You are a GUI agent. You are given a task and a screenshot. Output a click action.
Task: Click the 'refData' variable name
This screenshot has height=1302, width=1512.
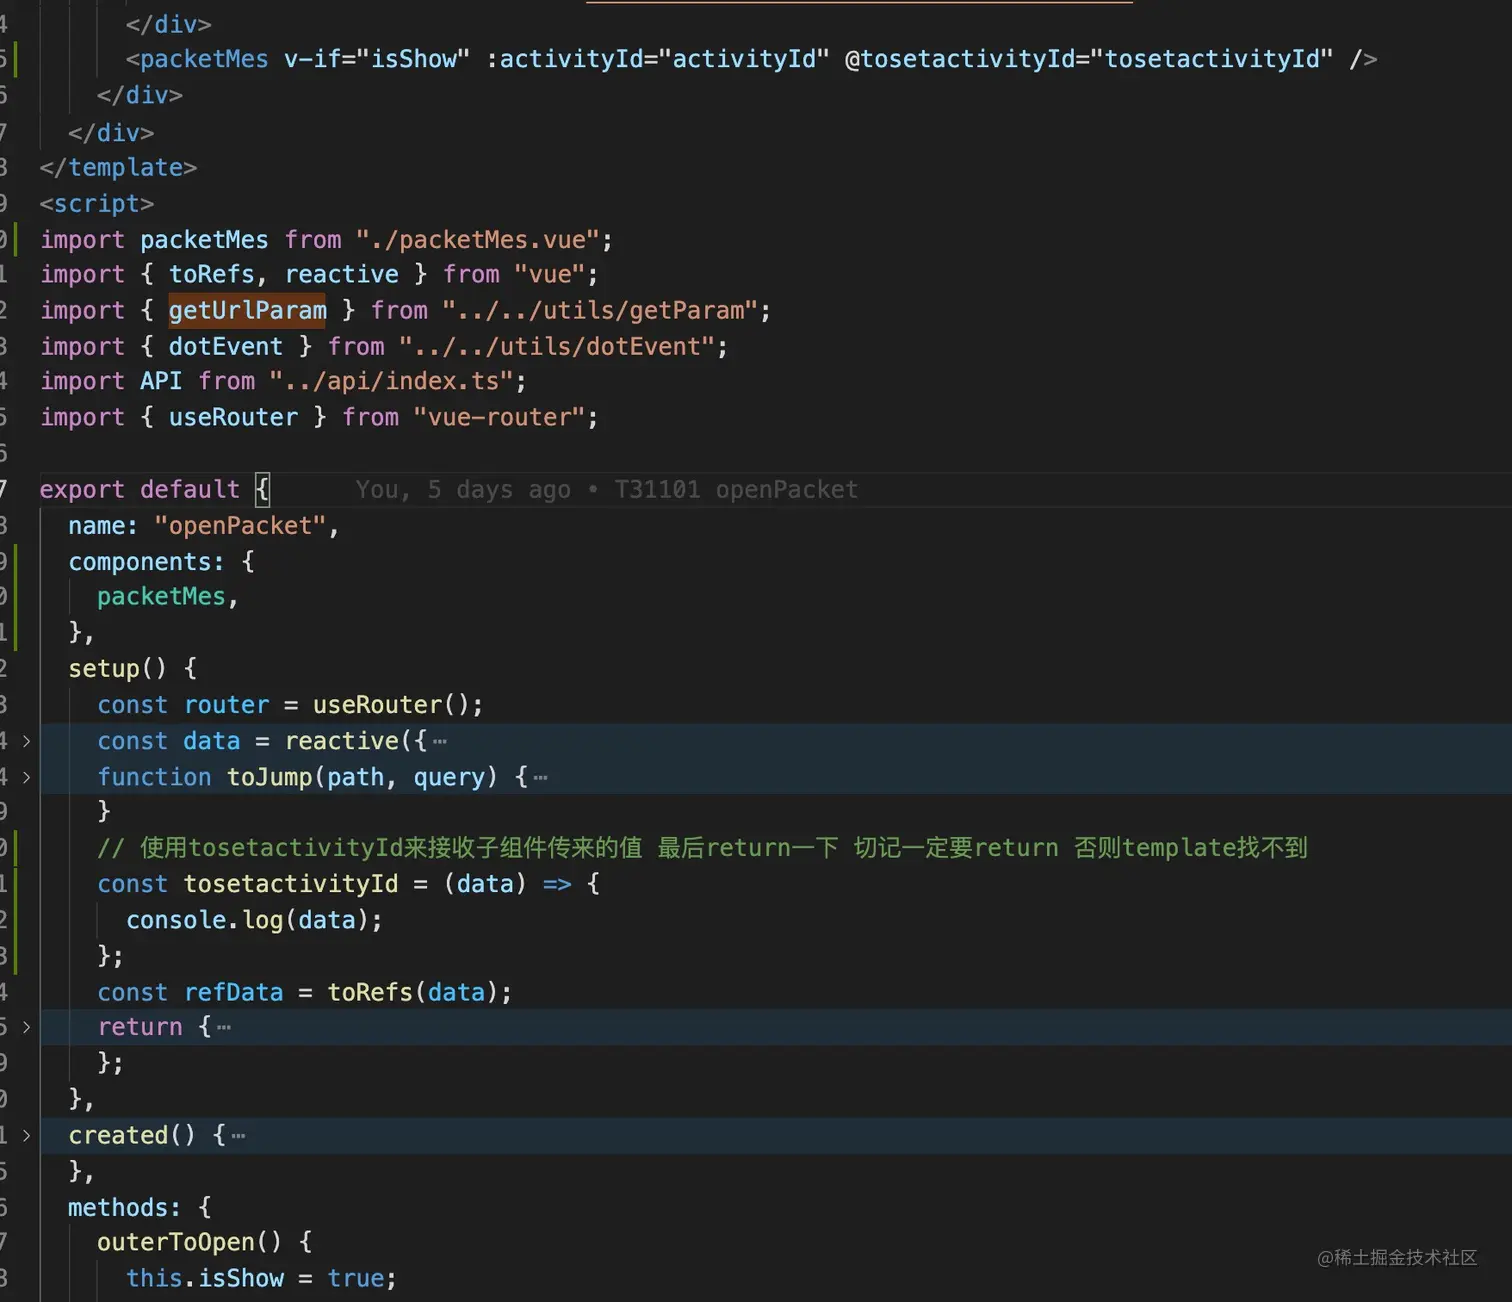coord(234,992)
